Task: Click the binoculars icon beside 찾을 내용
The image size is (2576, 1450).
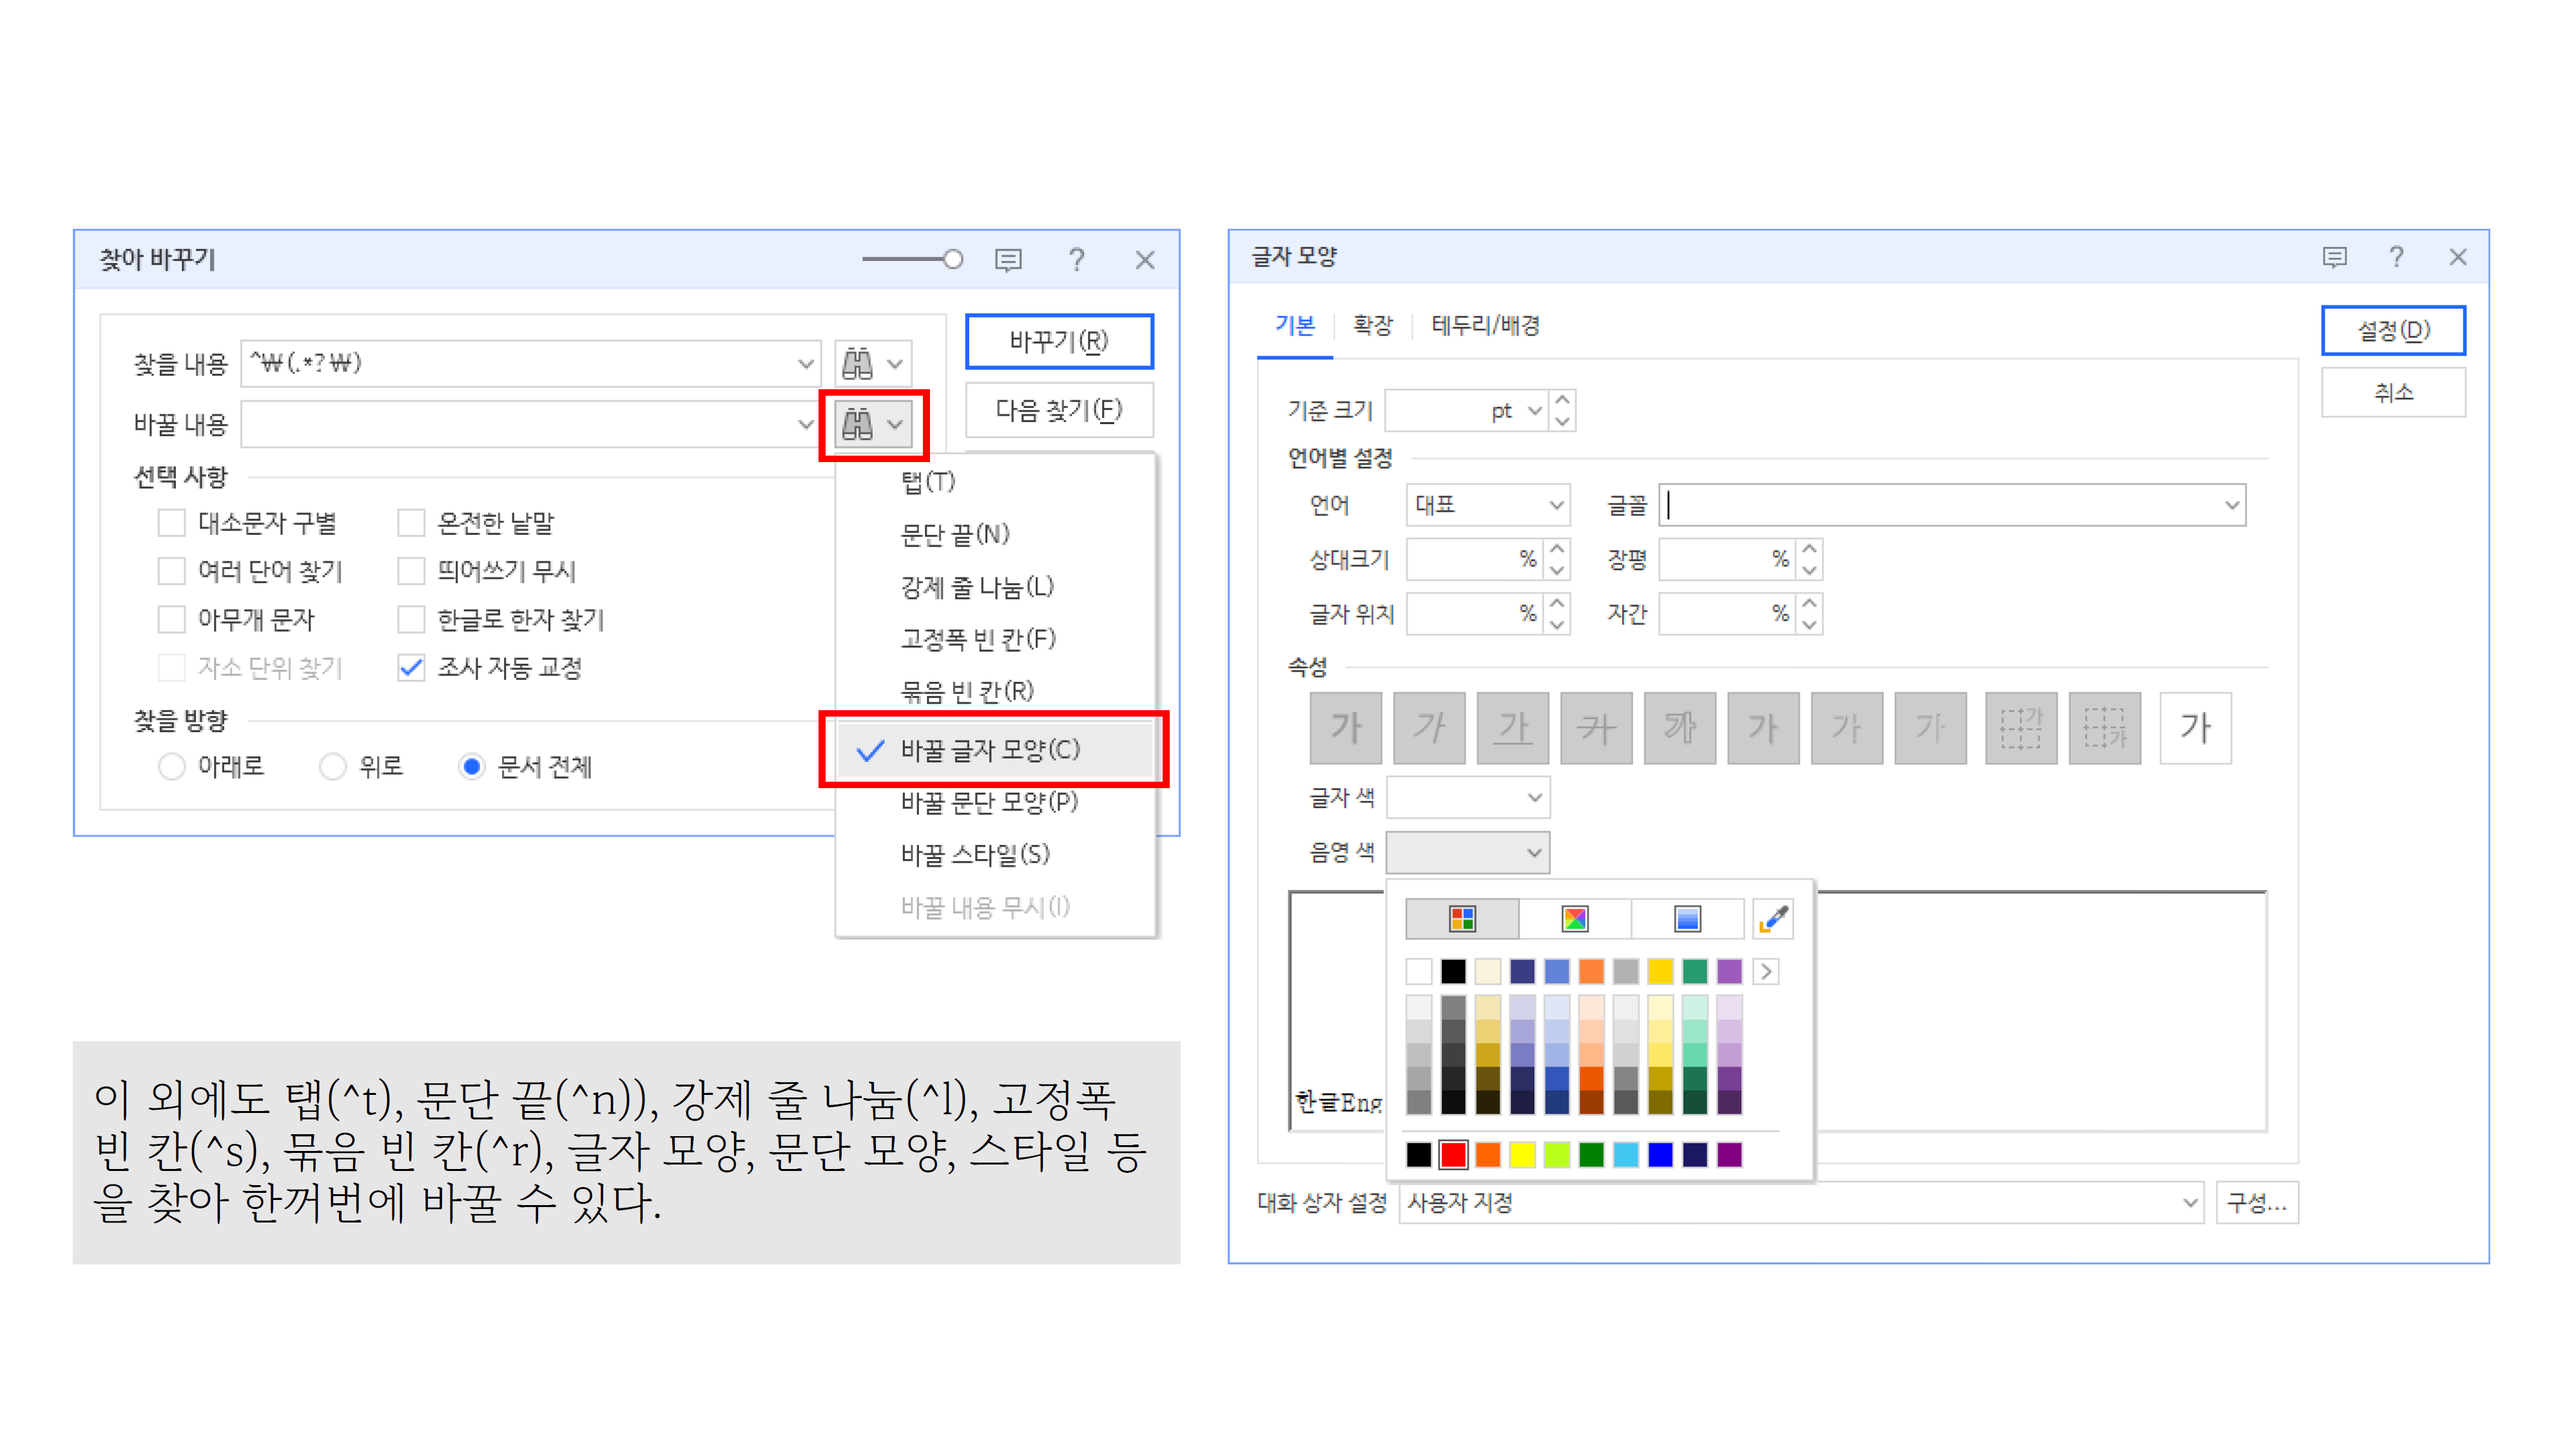Action: [x=858, y=364]
